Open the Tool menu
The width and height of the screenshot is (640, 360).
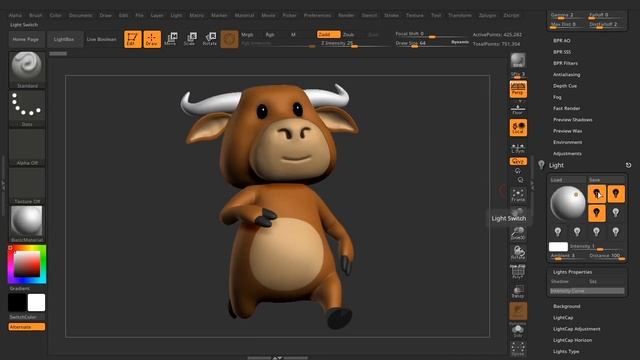coord(436,15)
